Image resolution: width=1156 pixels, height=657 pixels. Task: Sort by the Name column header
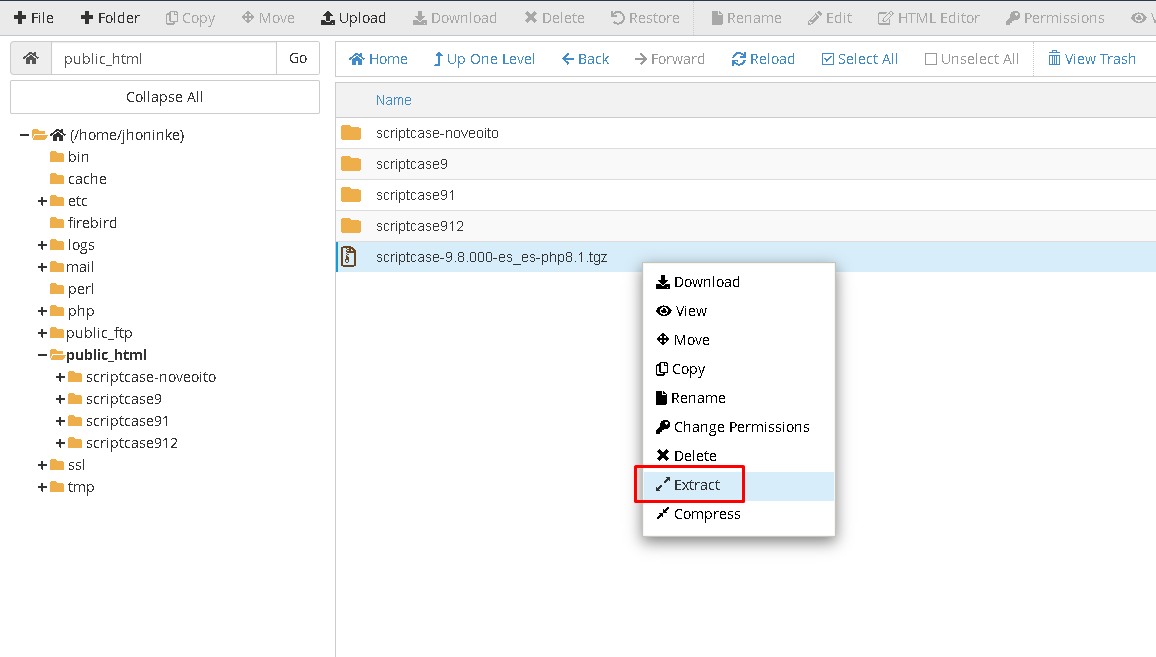394,100
